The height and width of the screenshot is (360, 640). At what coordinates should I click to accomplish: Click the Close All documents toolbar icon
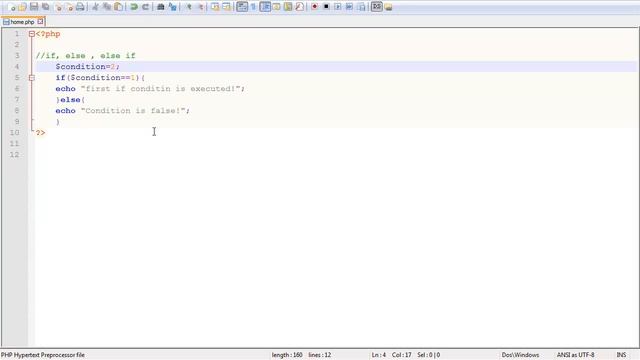coord(69,7)
